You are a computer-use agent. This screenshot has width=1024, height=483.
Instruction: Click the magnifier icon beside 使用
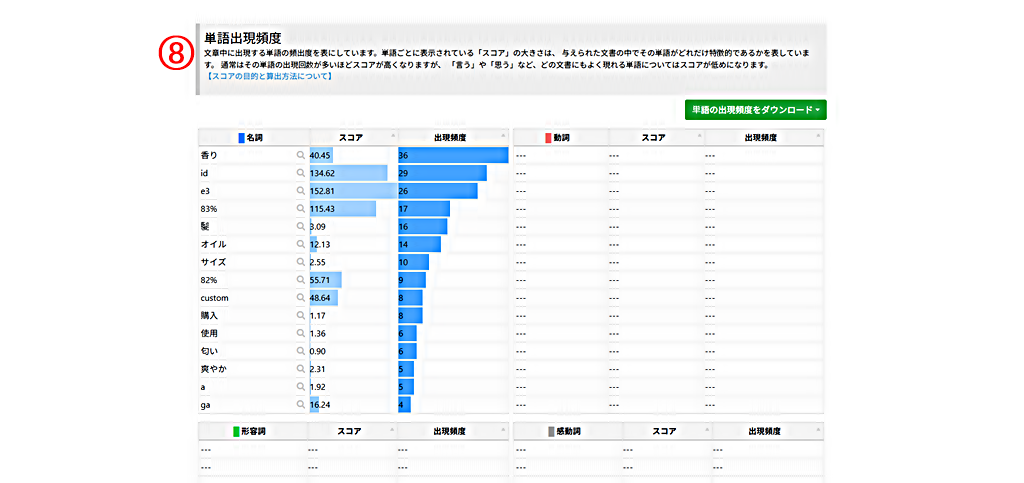click(300, 334)
